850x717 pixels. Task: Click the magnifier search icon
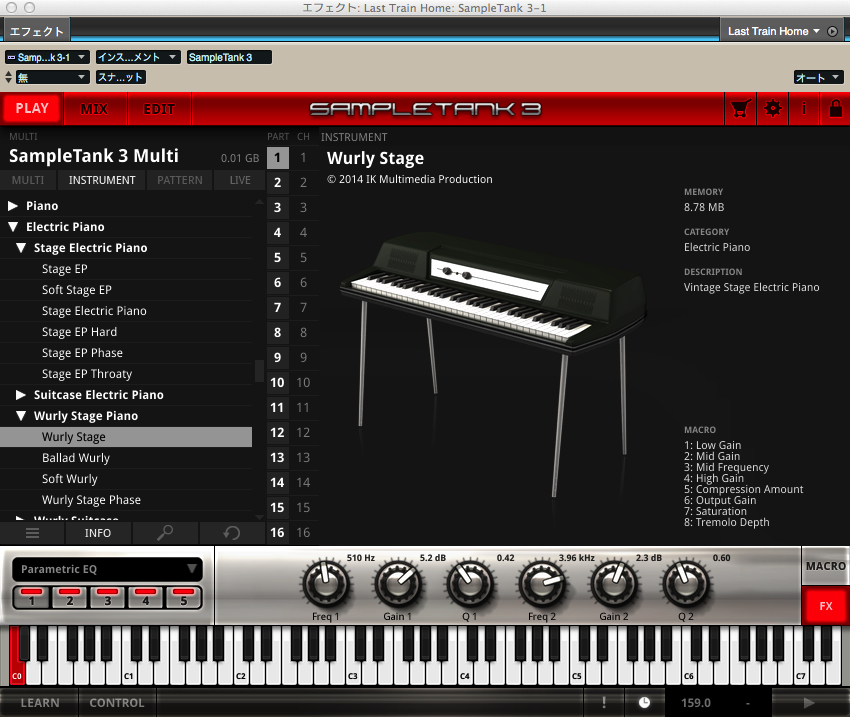click(x=165, y=533)
